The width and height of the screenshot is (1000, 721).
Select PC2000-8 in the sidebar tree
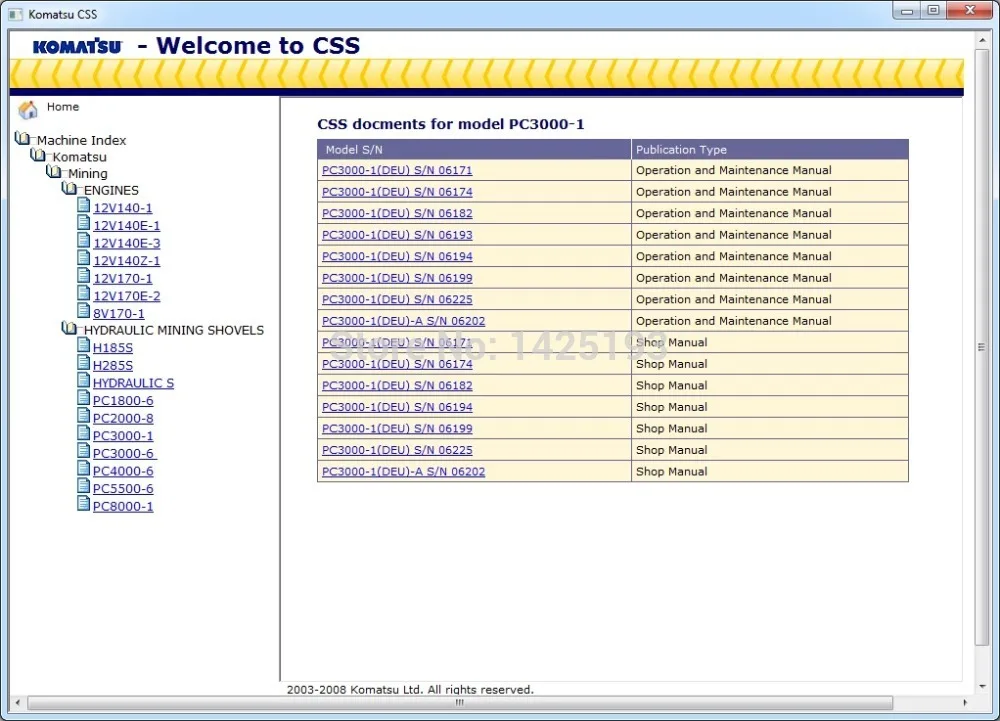pyautogui.click(x=123, y=418)
